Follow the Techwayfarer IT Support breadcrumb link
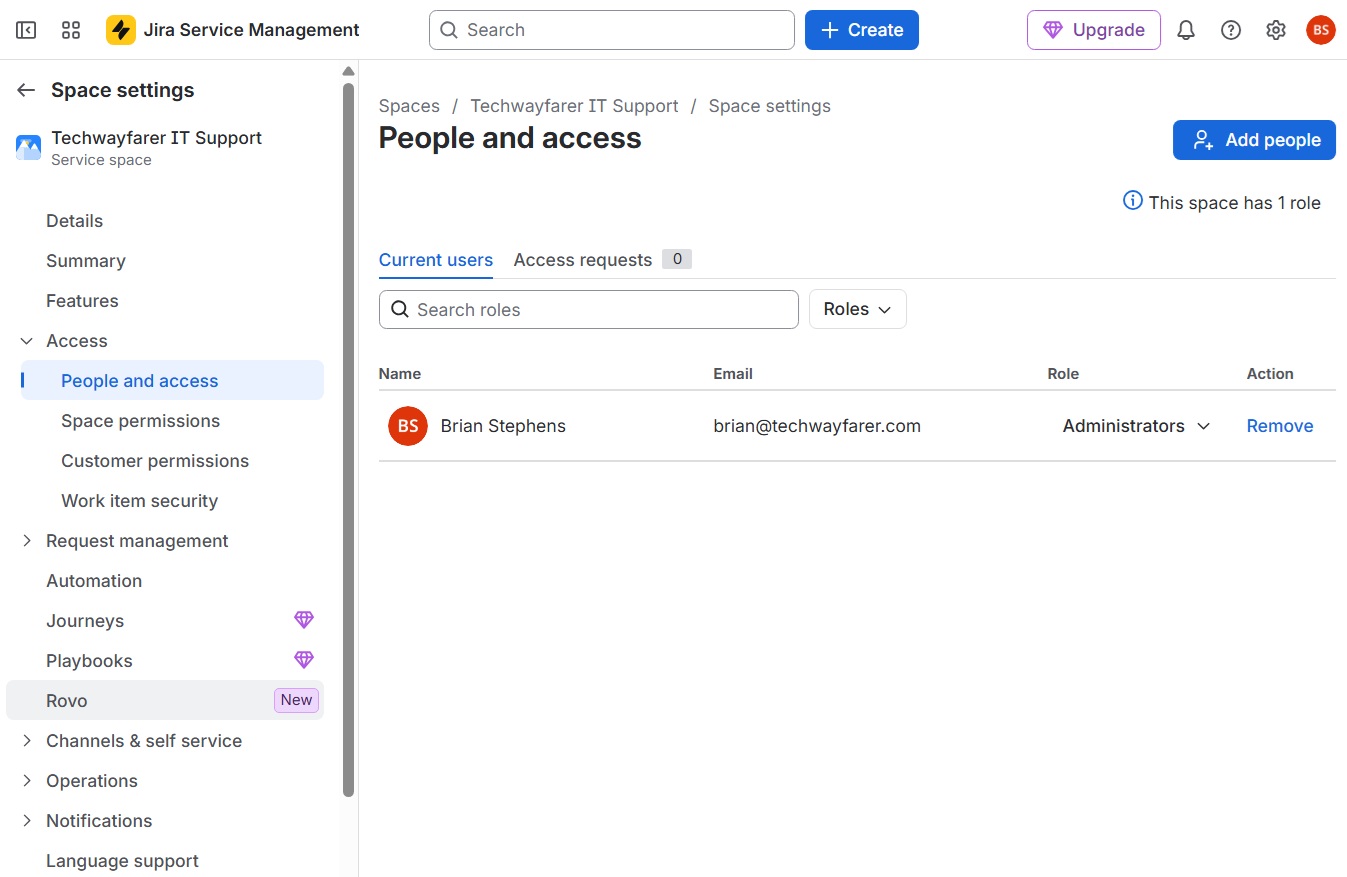Image resolution: width=1347 pixels, height=877 pixels. coord(574,106)
